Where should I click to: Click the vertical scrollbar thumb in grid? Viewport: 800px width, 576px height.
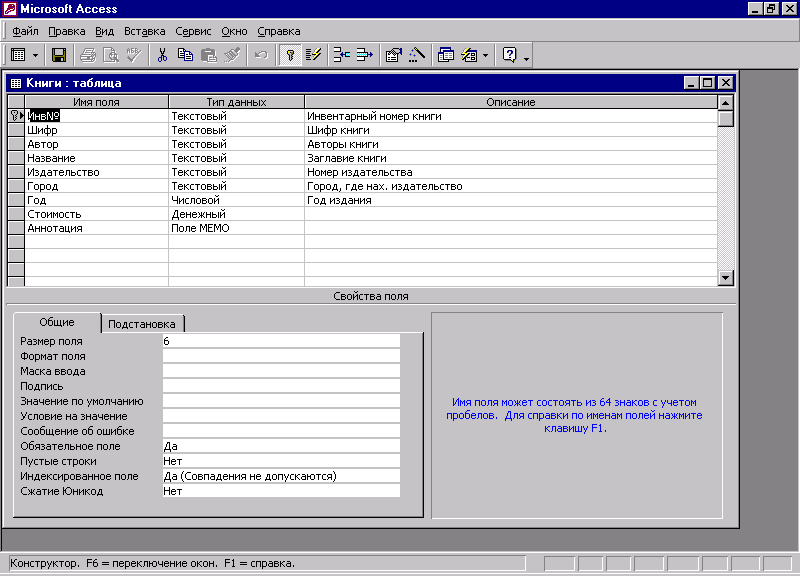tap(726, 118)
